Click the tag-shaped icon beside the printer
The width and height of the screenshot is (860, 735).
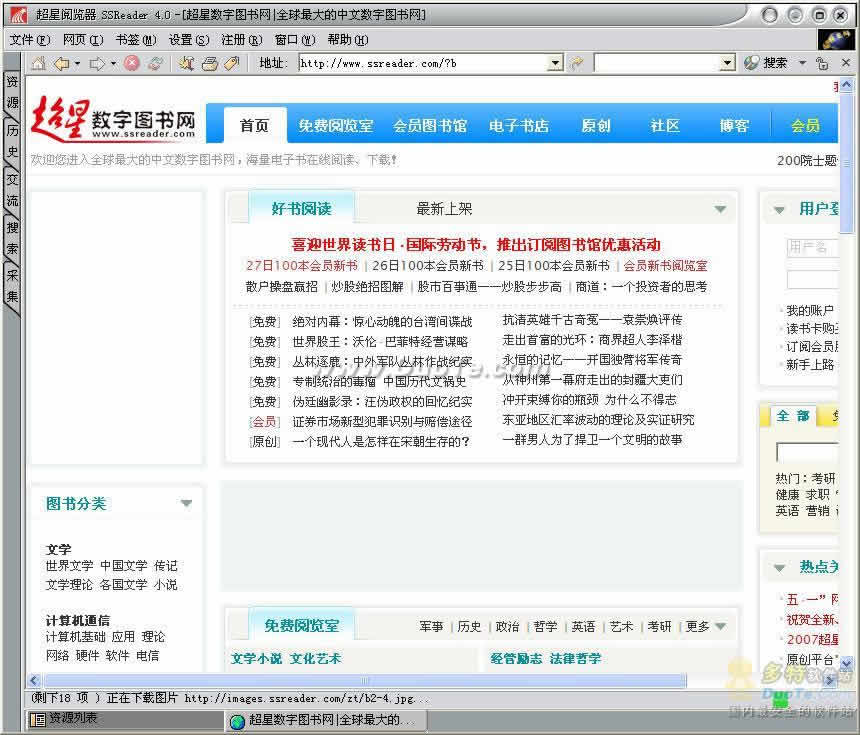tap(232, 64)
